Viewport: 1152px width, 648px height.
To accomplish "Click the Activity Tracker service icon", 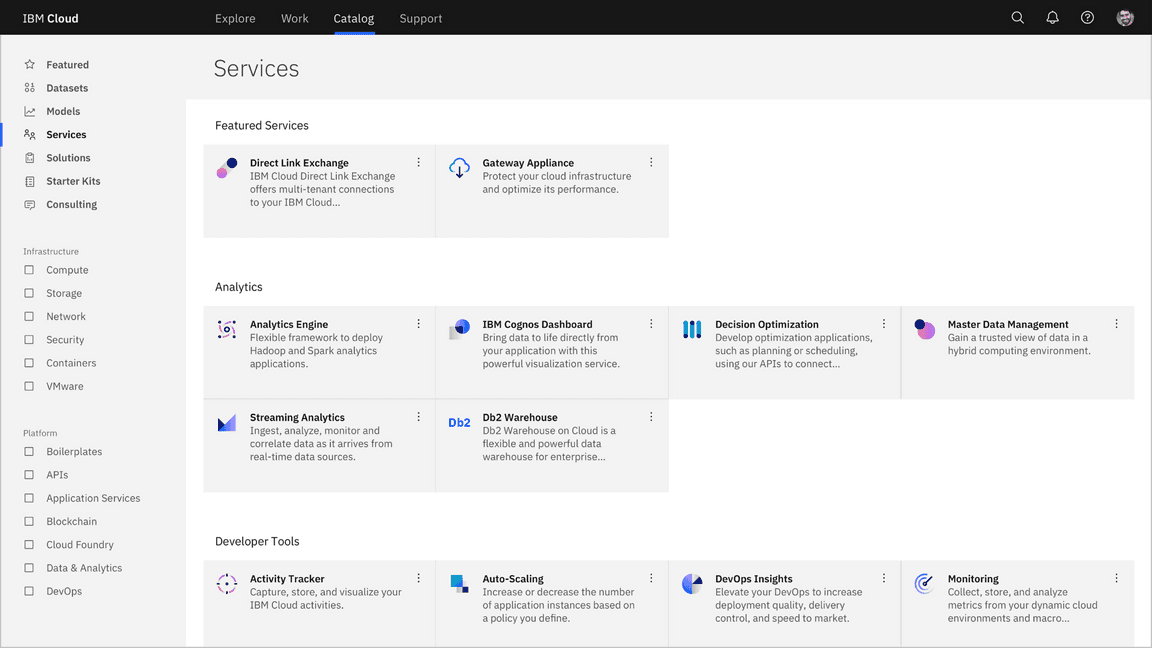I will click(227, 584).
